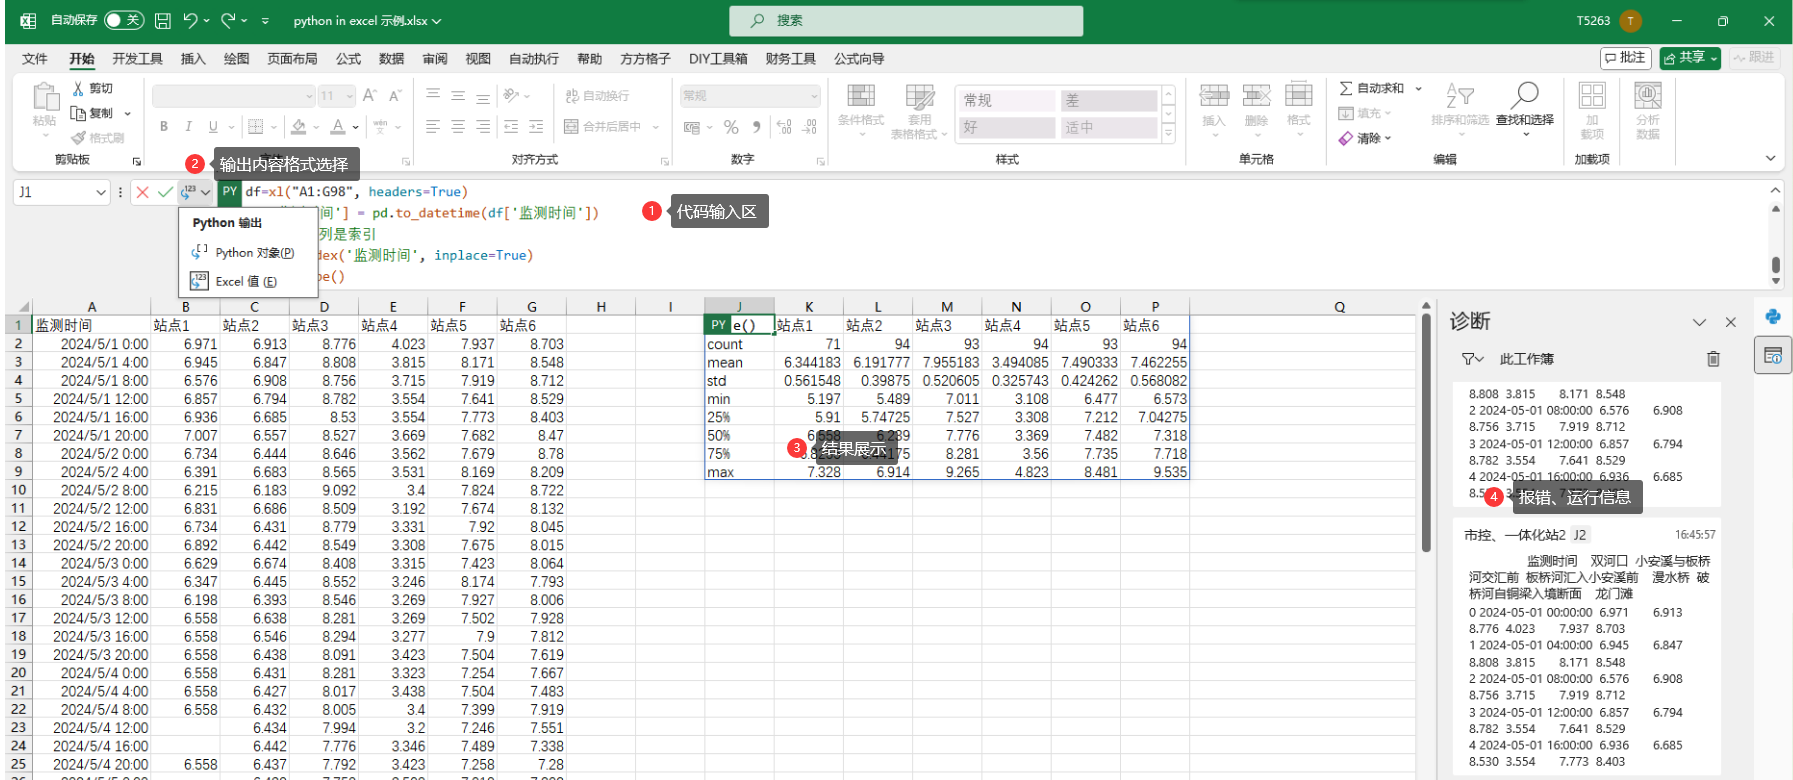Click the Percent Style icon
Image resolution: width=1793 pixels, height=780 pixels.
[731, 127]
